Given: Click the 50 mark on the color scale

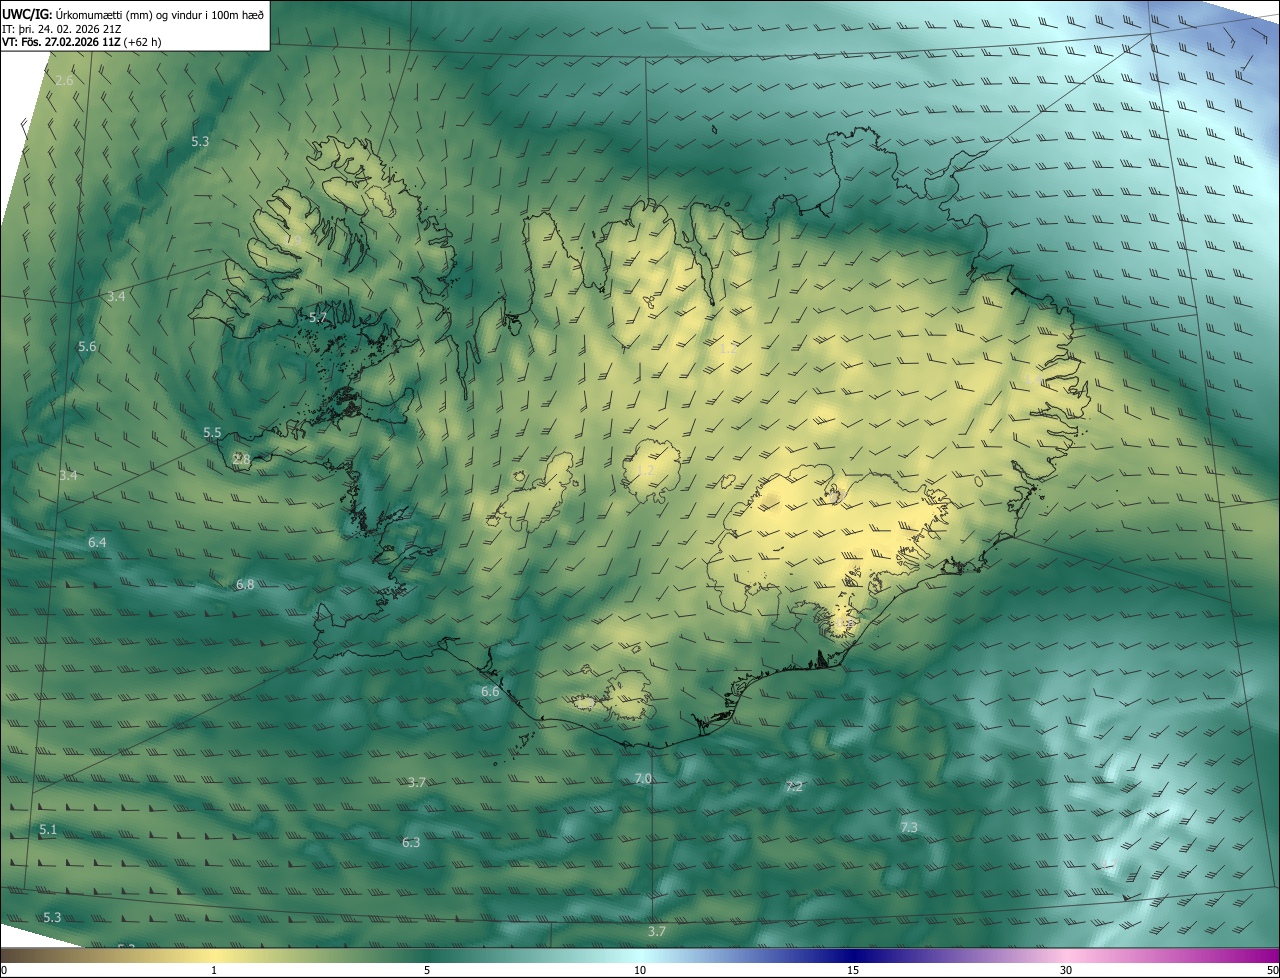Looking at the screenshot, I should [x=1271, y=970].
